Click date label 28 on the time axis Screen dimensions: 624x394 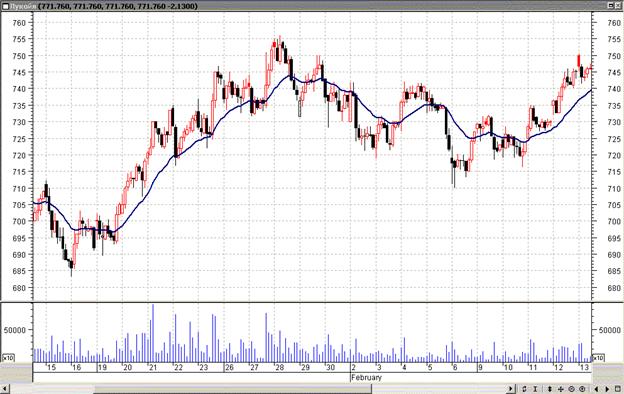click(280, 367)
